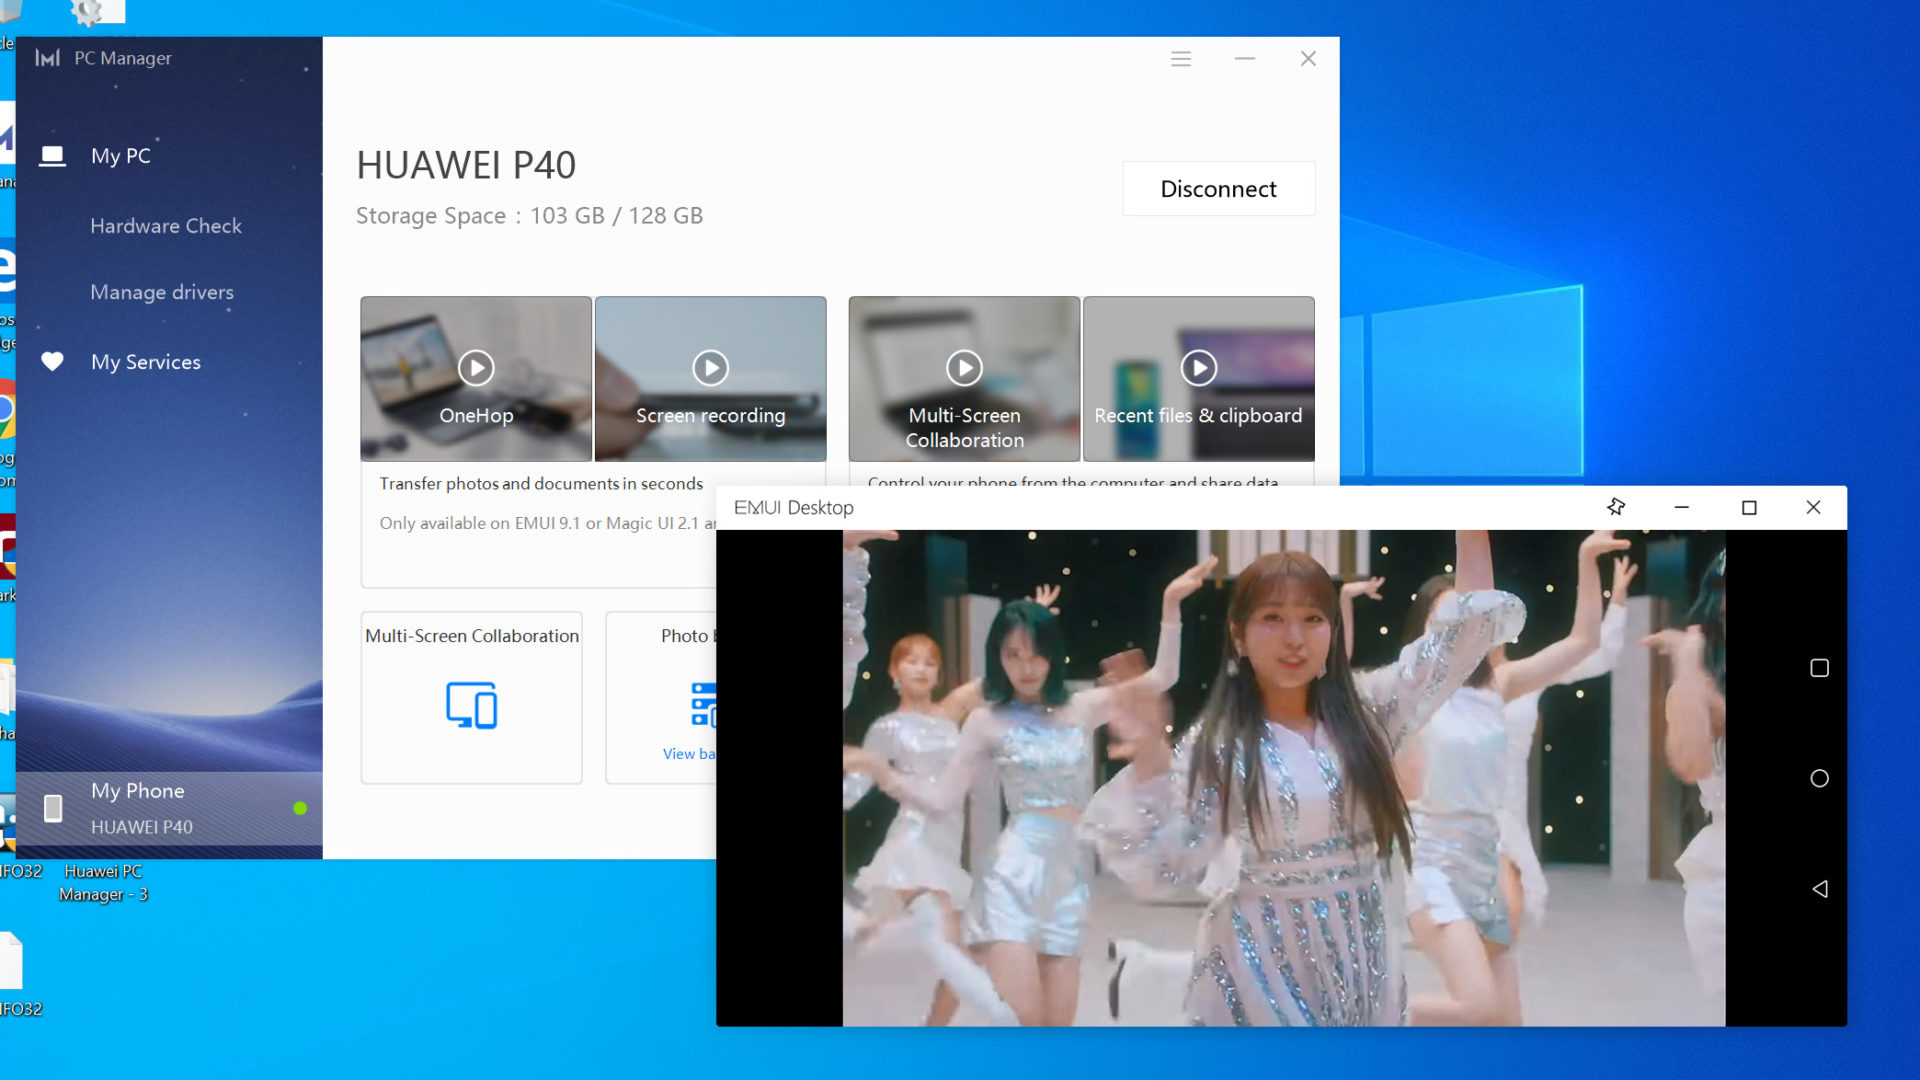Play the OneHop tutorial video
Screen dimensions: 1920x1080
tap(476, 368)
